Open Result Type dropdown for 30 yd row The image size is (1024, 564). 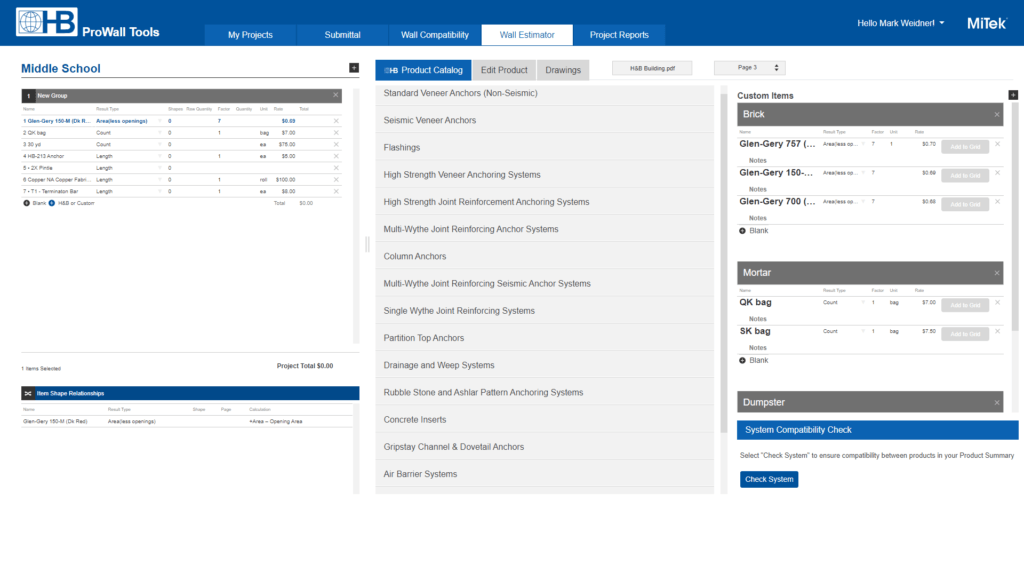[x=159, y=144]
